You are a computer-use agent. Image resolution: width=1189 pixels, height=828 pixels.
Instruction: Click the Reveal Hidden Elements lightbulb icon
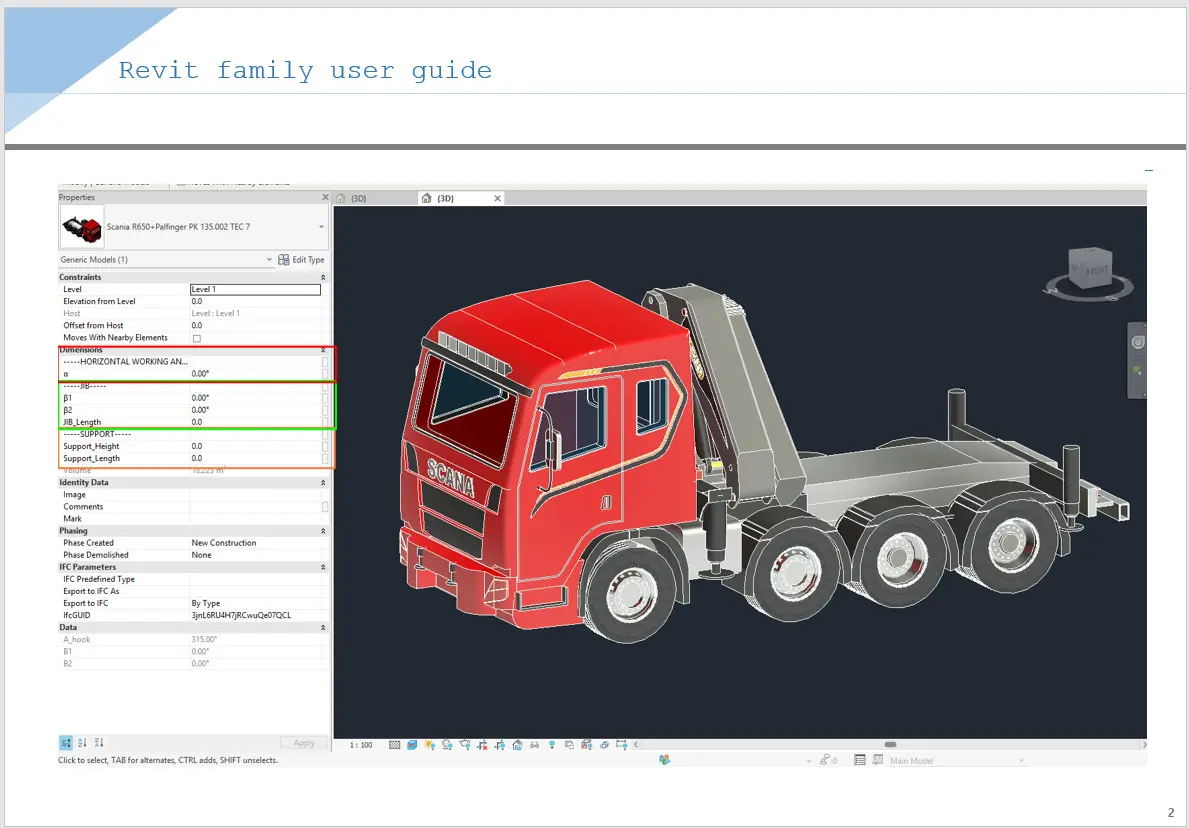pyautogui.click(x=552, y=745)
